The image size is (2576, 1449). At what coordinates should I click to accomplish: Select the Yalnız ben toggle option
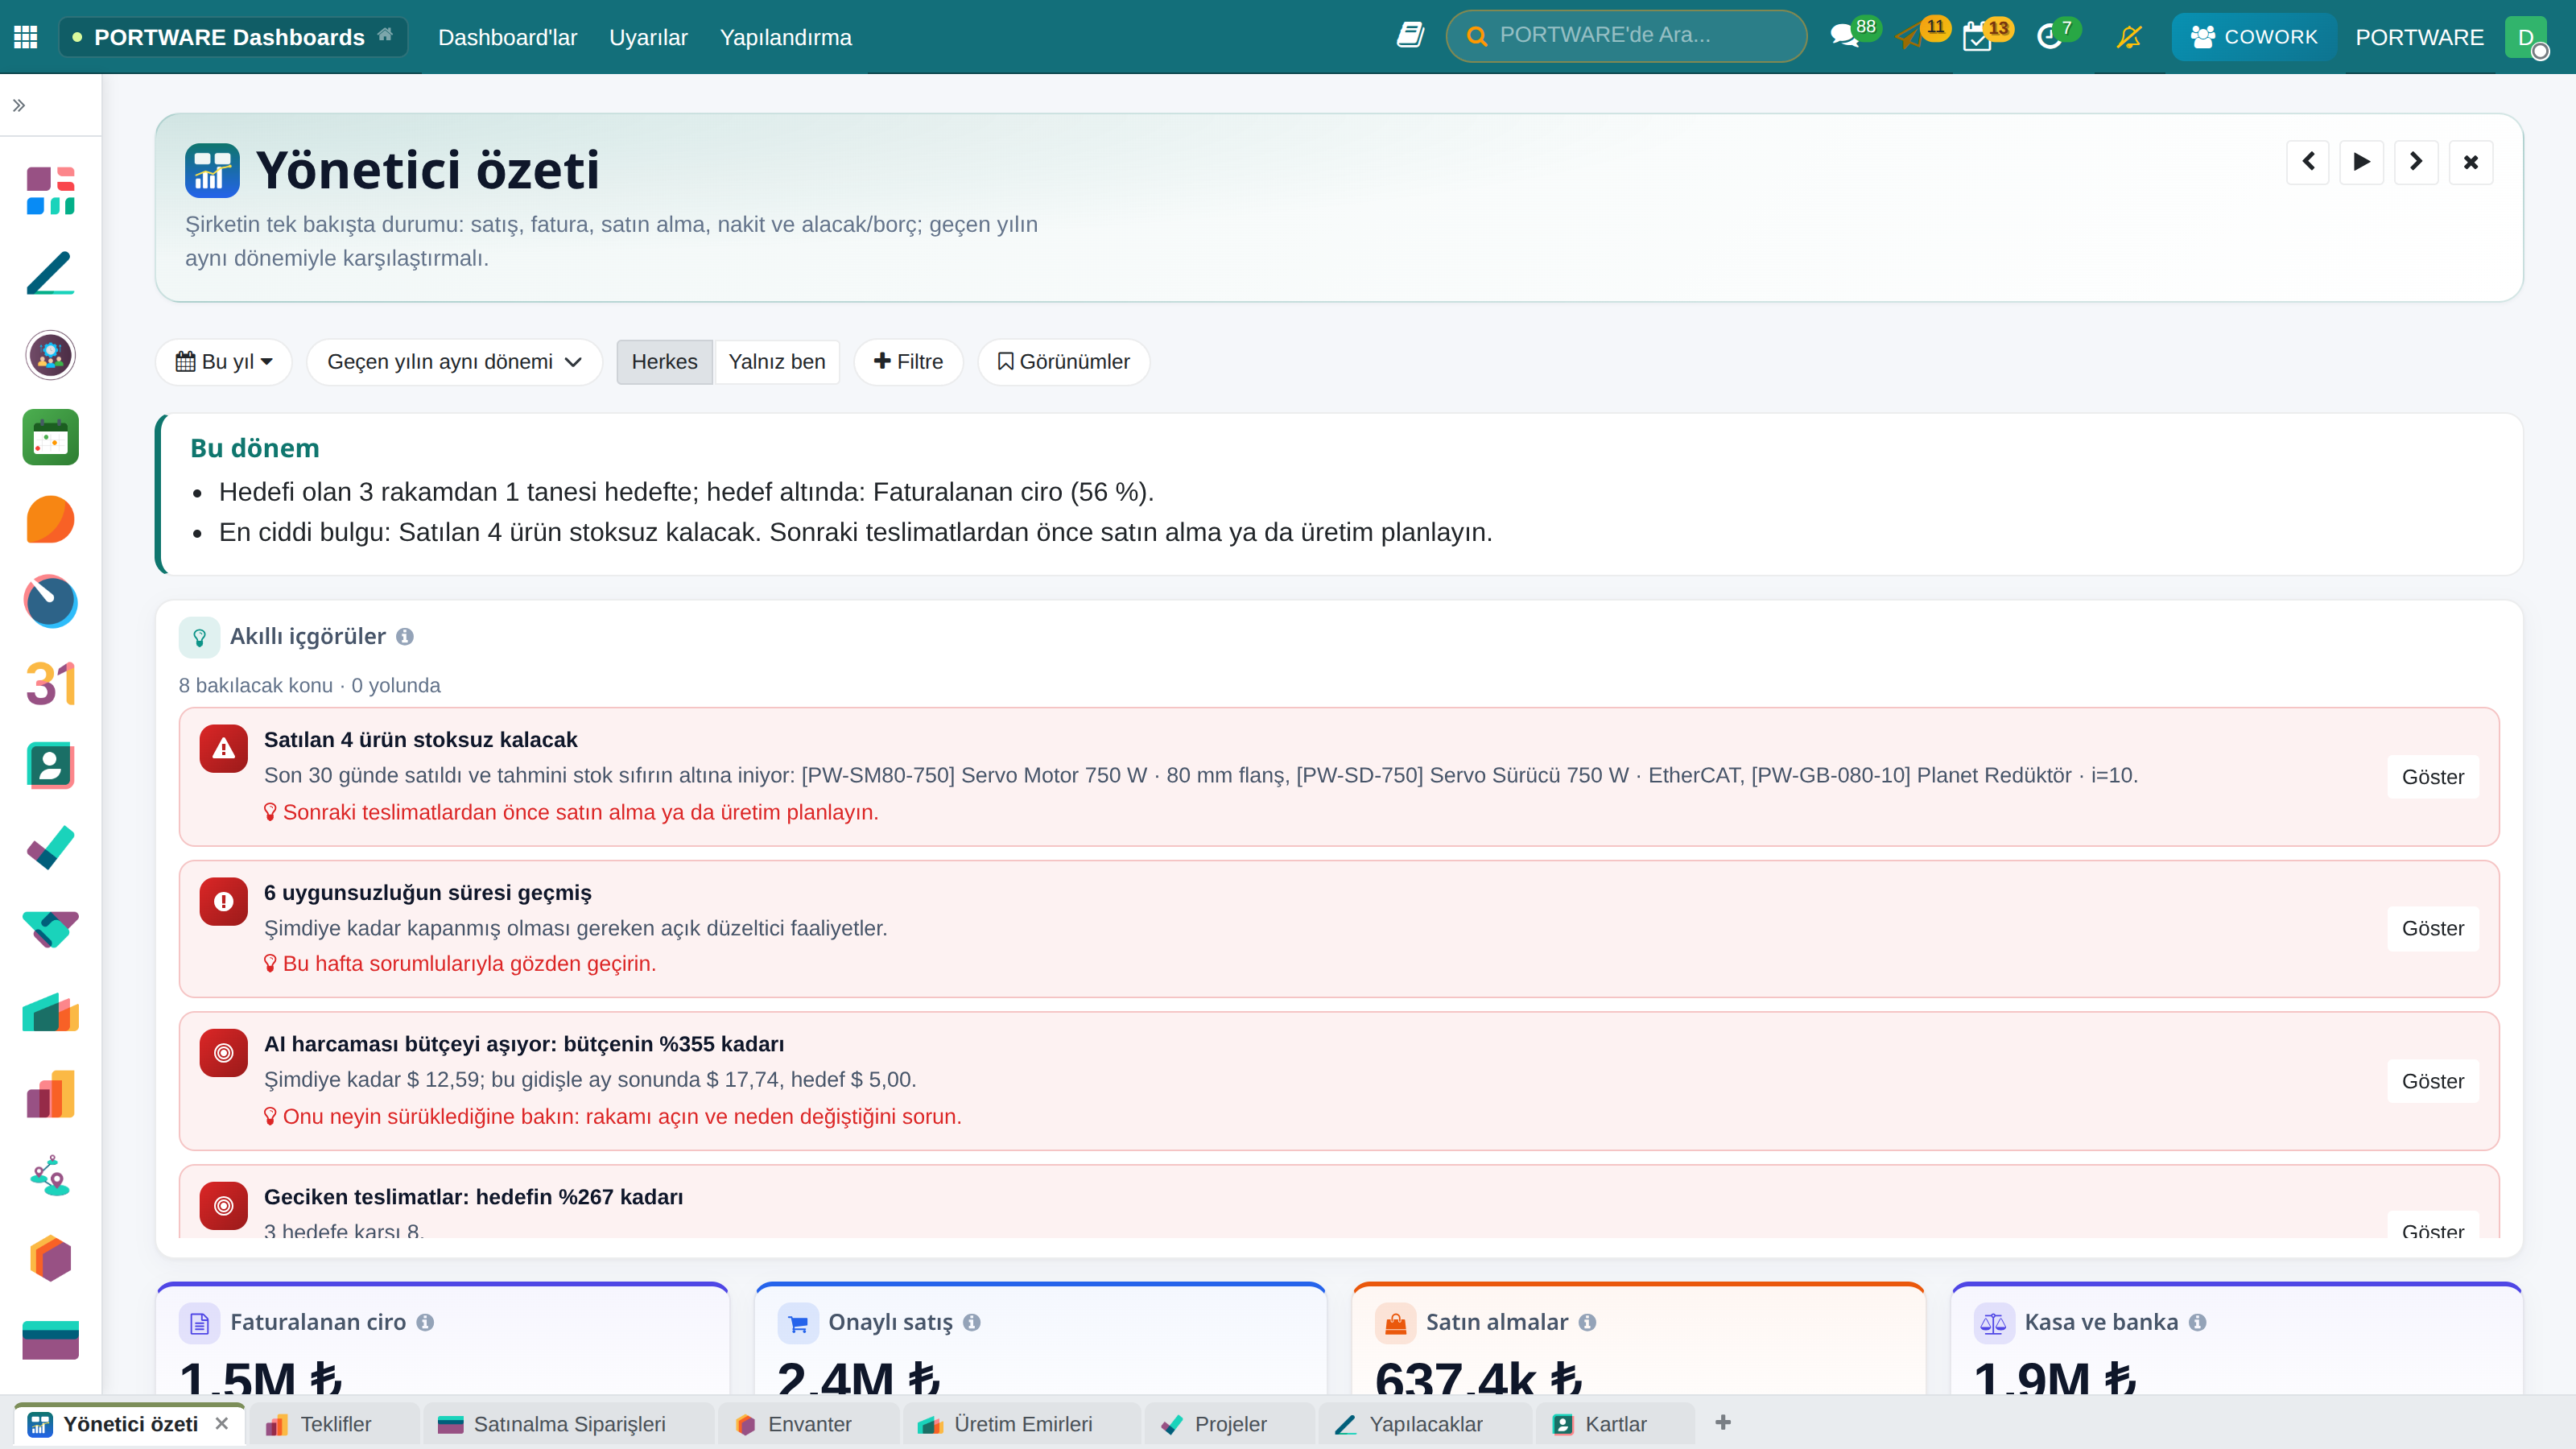coord(777,361)
